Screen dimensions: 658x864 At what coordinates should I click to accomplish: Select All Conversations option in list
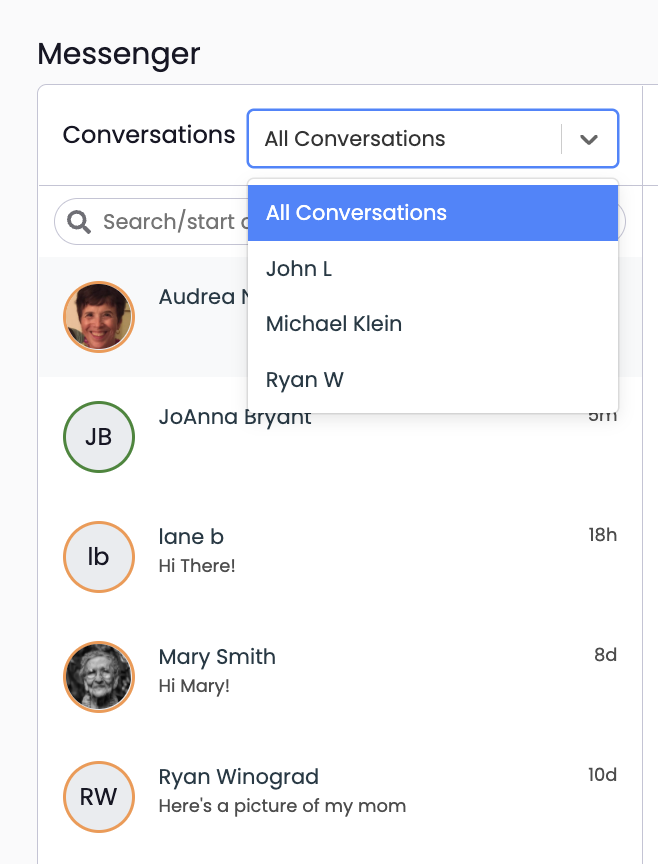433,213
